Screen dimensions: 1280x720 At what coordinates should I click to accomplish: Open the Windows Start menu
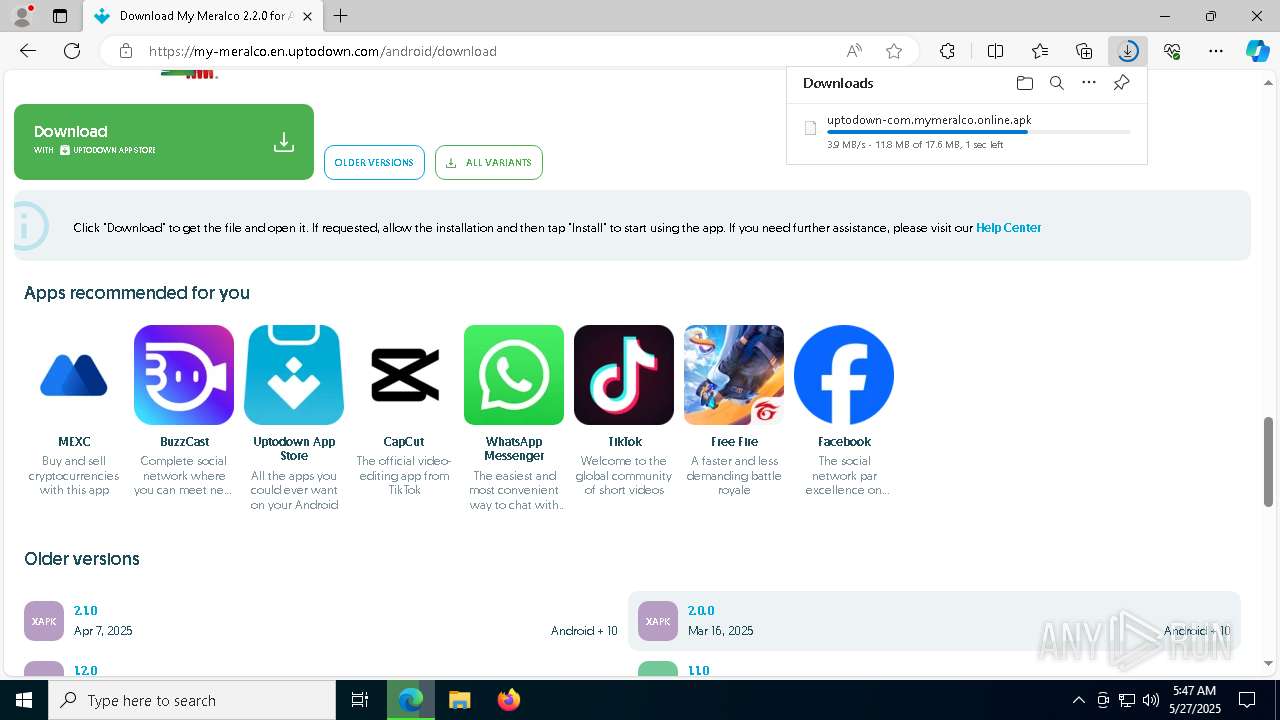click(24, 700)
